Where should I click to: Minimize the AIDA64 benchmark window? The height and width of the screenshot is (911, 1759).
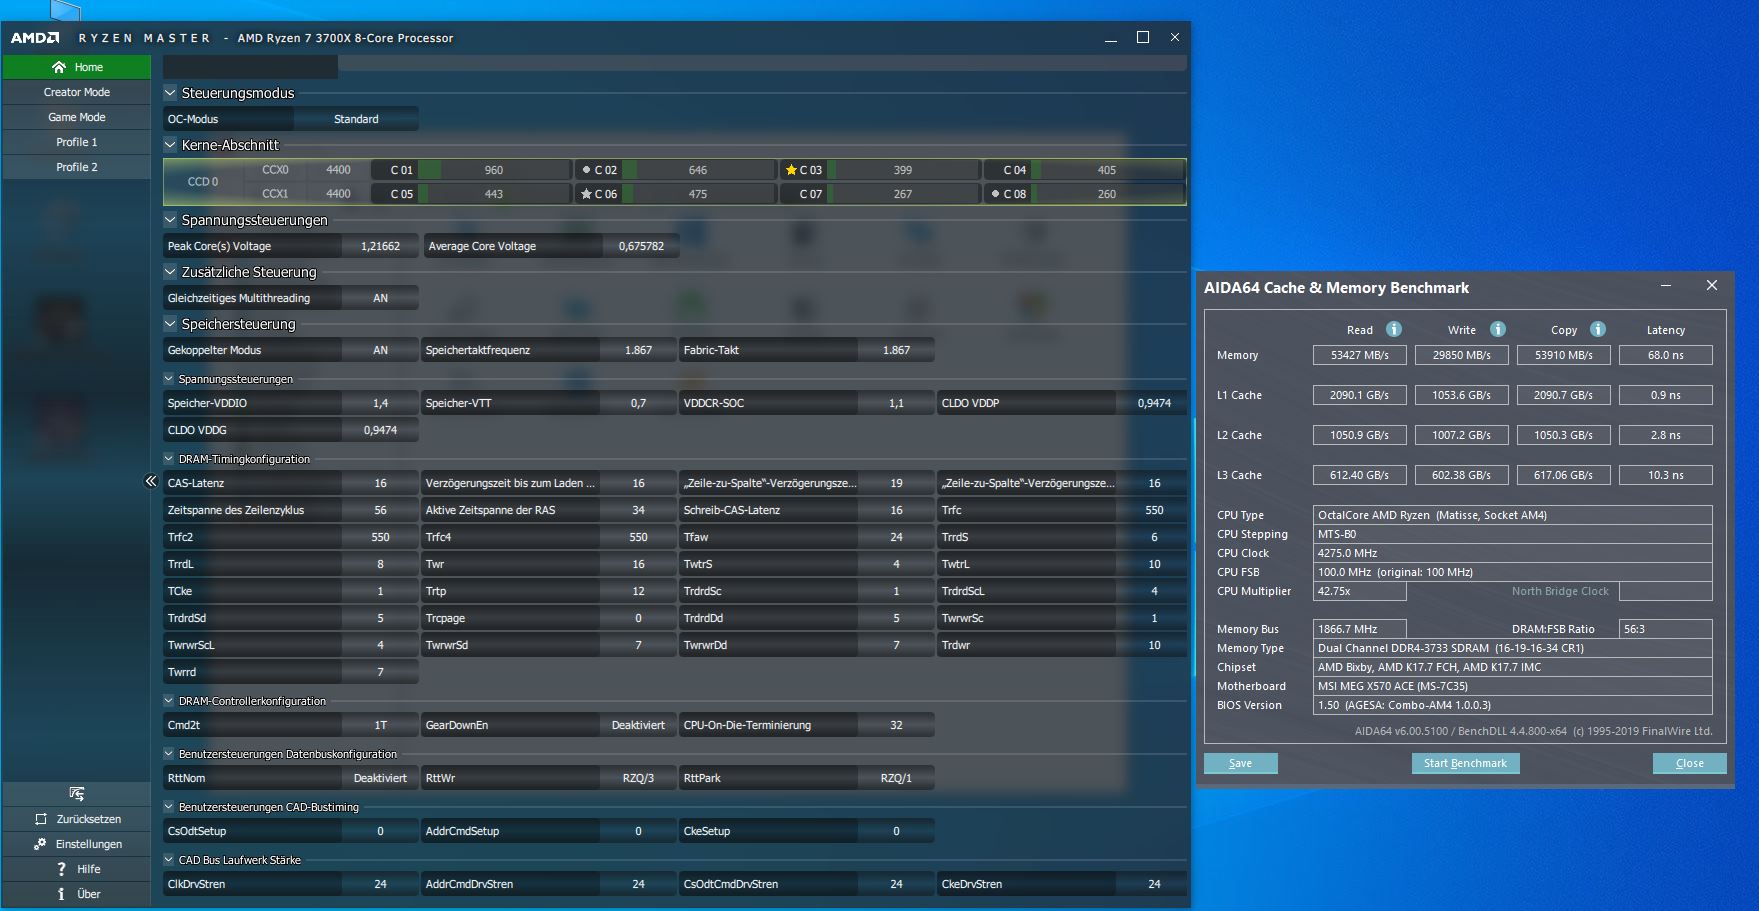(x=1666, y=286)
